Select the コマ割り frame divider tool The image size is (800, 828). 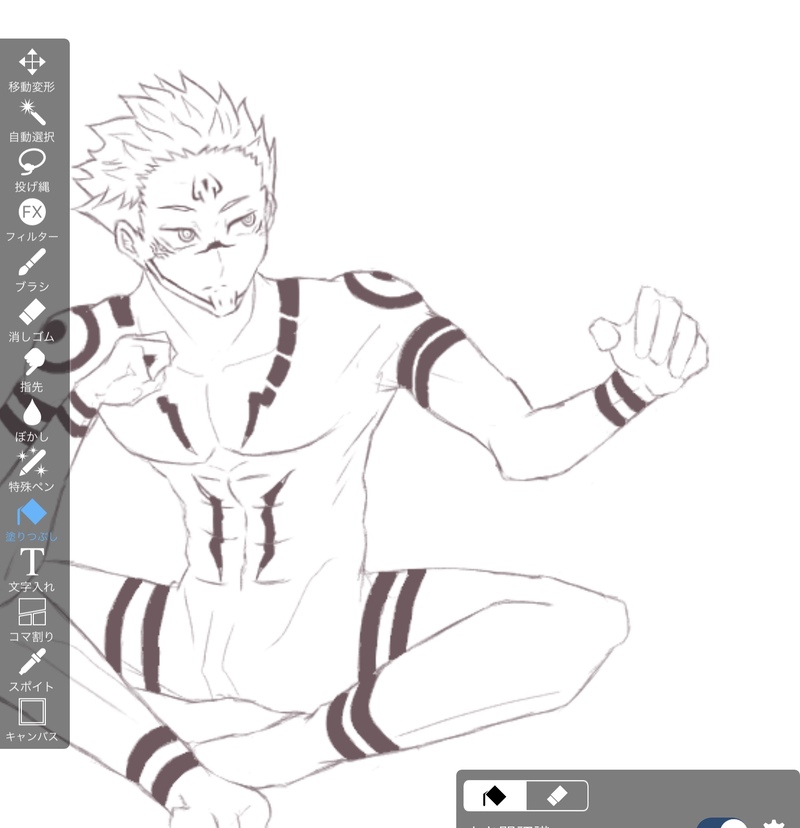pyautogui.click(x=32, y=620)
